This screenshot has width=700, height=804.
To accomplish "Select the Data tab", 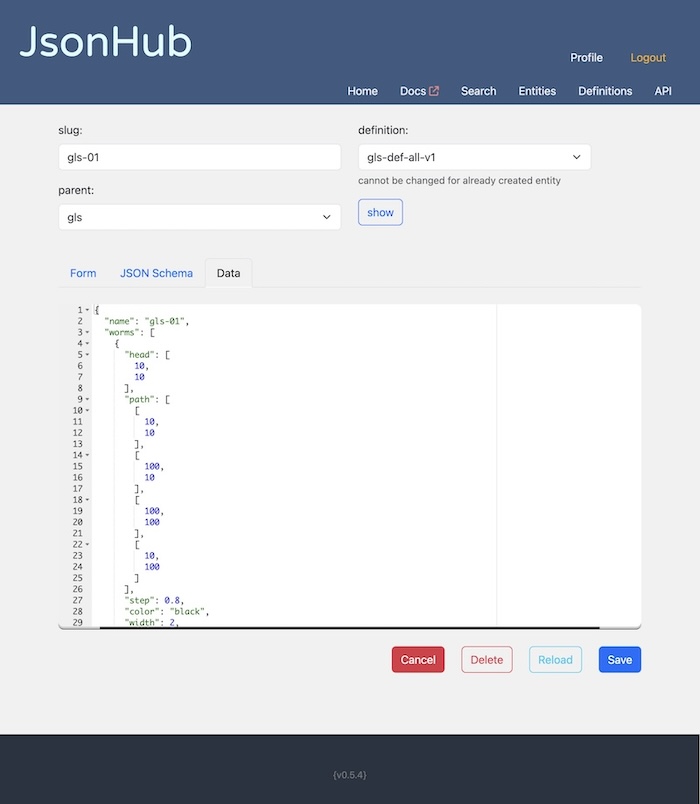I will pos(228,273).
